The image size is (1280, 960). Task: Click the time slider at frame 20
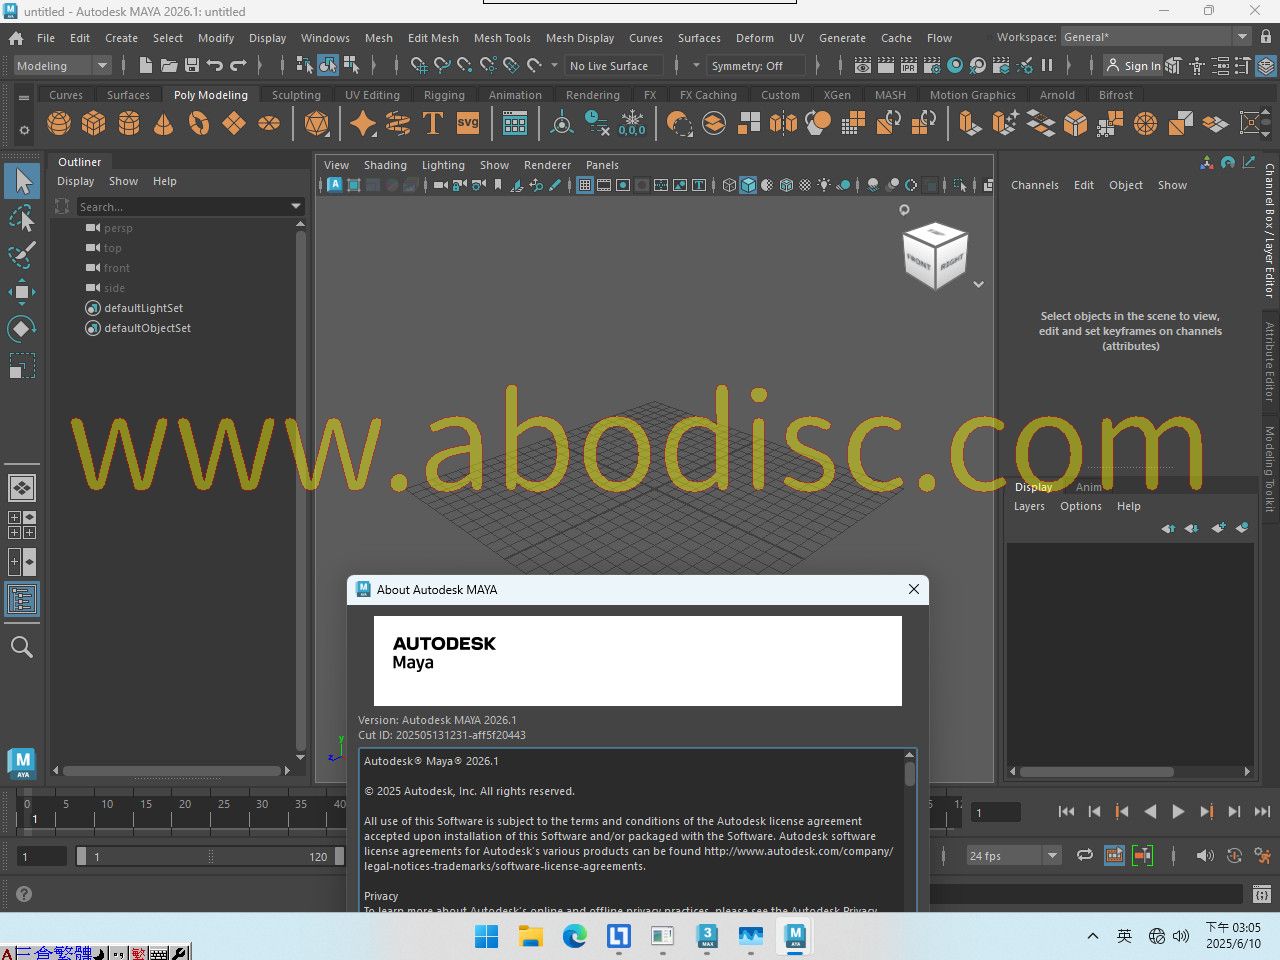click(x=185, y=811)
